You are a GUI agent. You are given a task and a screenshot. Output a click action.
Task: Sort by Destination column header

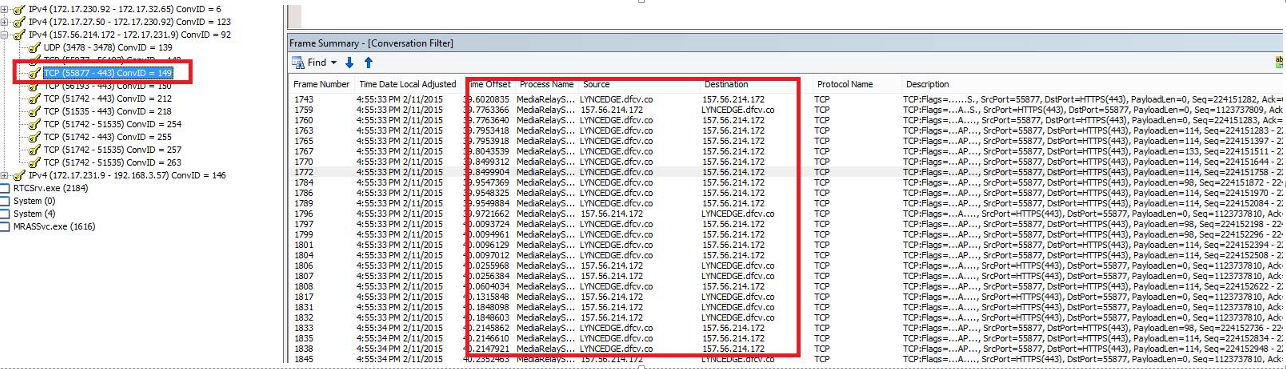pyautogui.click(x=726, y=85)
